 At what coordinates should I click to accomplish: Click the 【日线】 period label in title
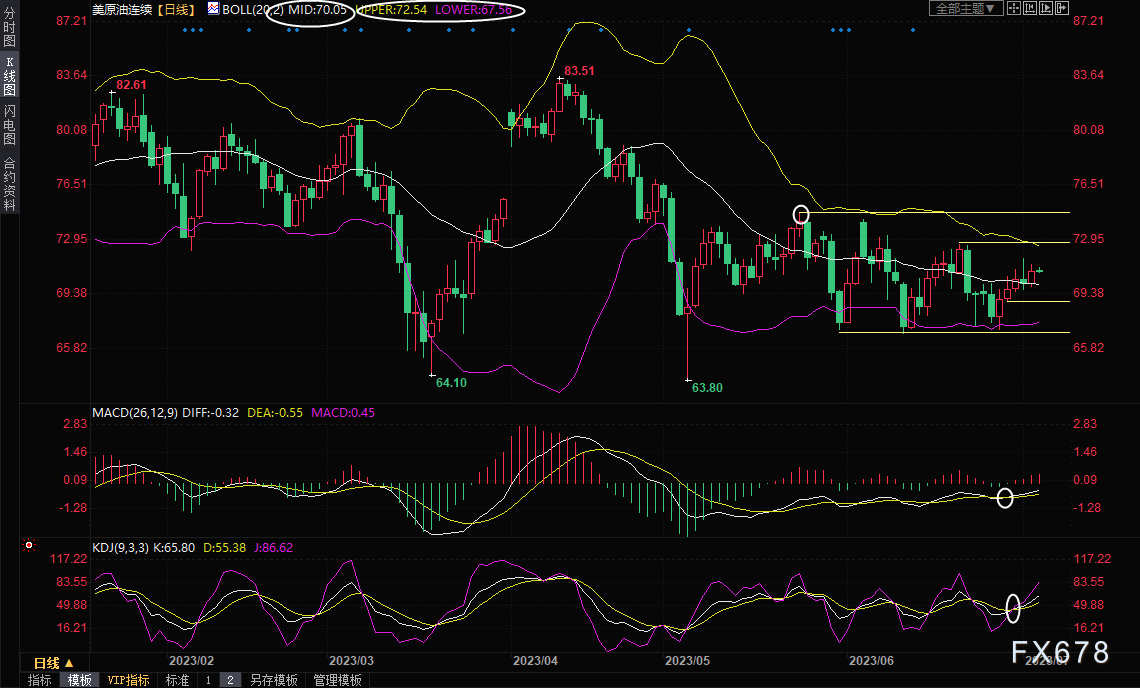point(175,9)
